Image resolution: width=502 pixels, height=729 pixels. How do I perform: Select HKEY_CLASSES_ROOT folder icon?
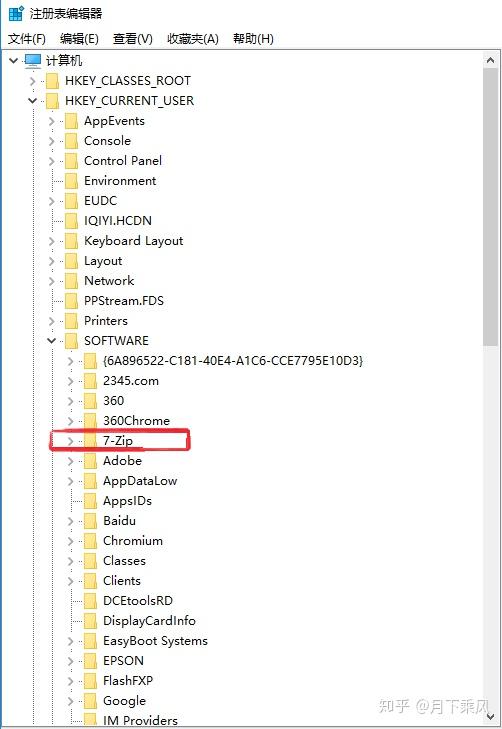[x=53, y=81]
